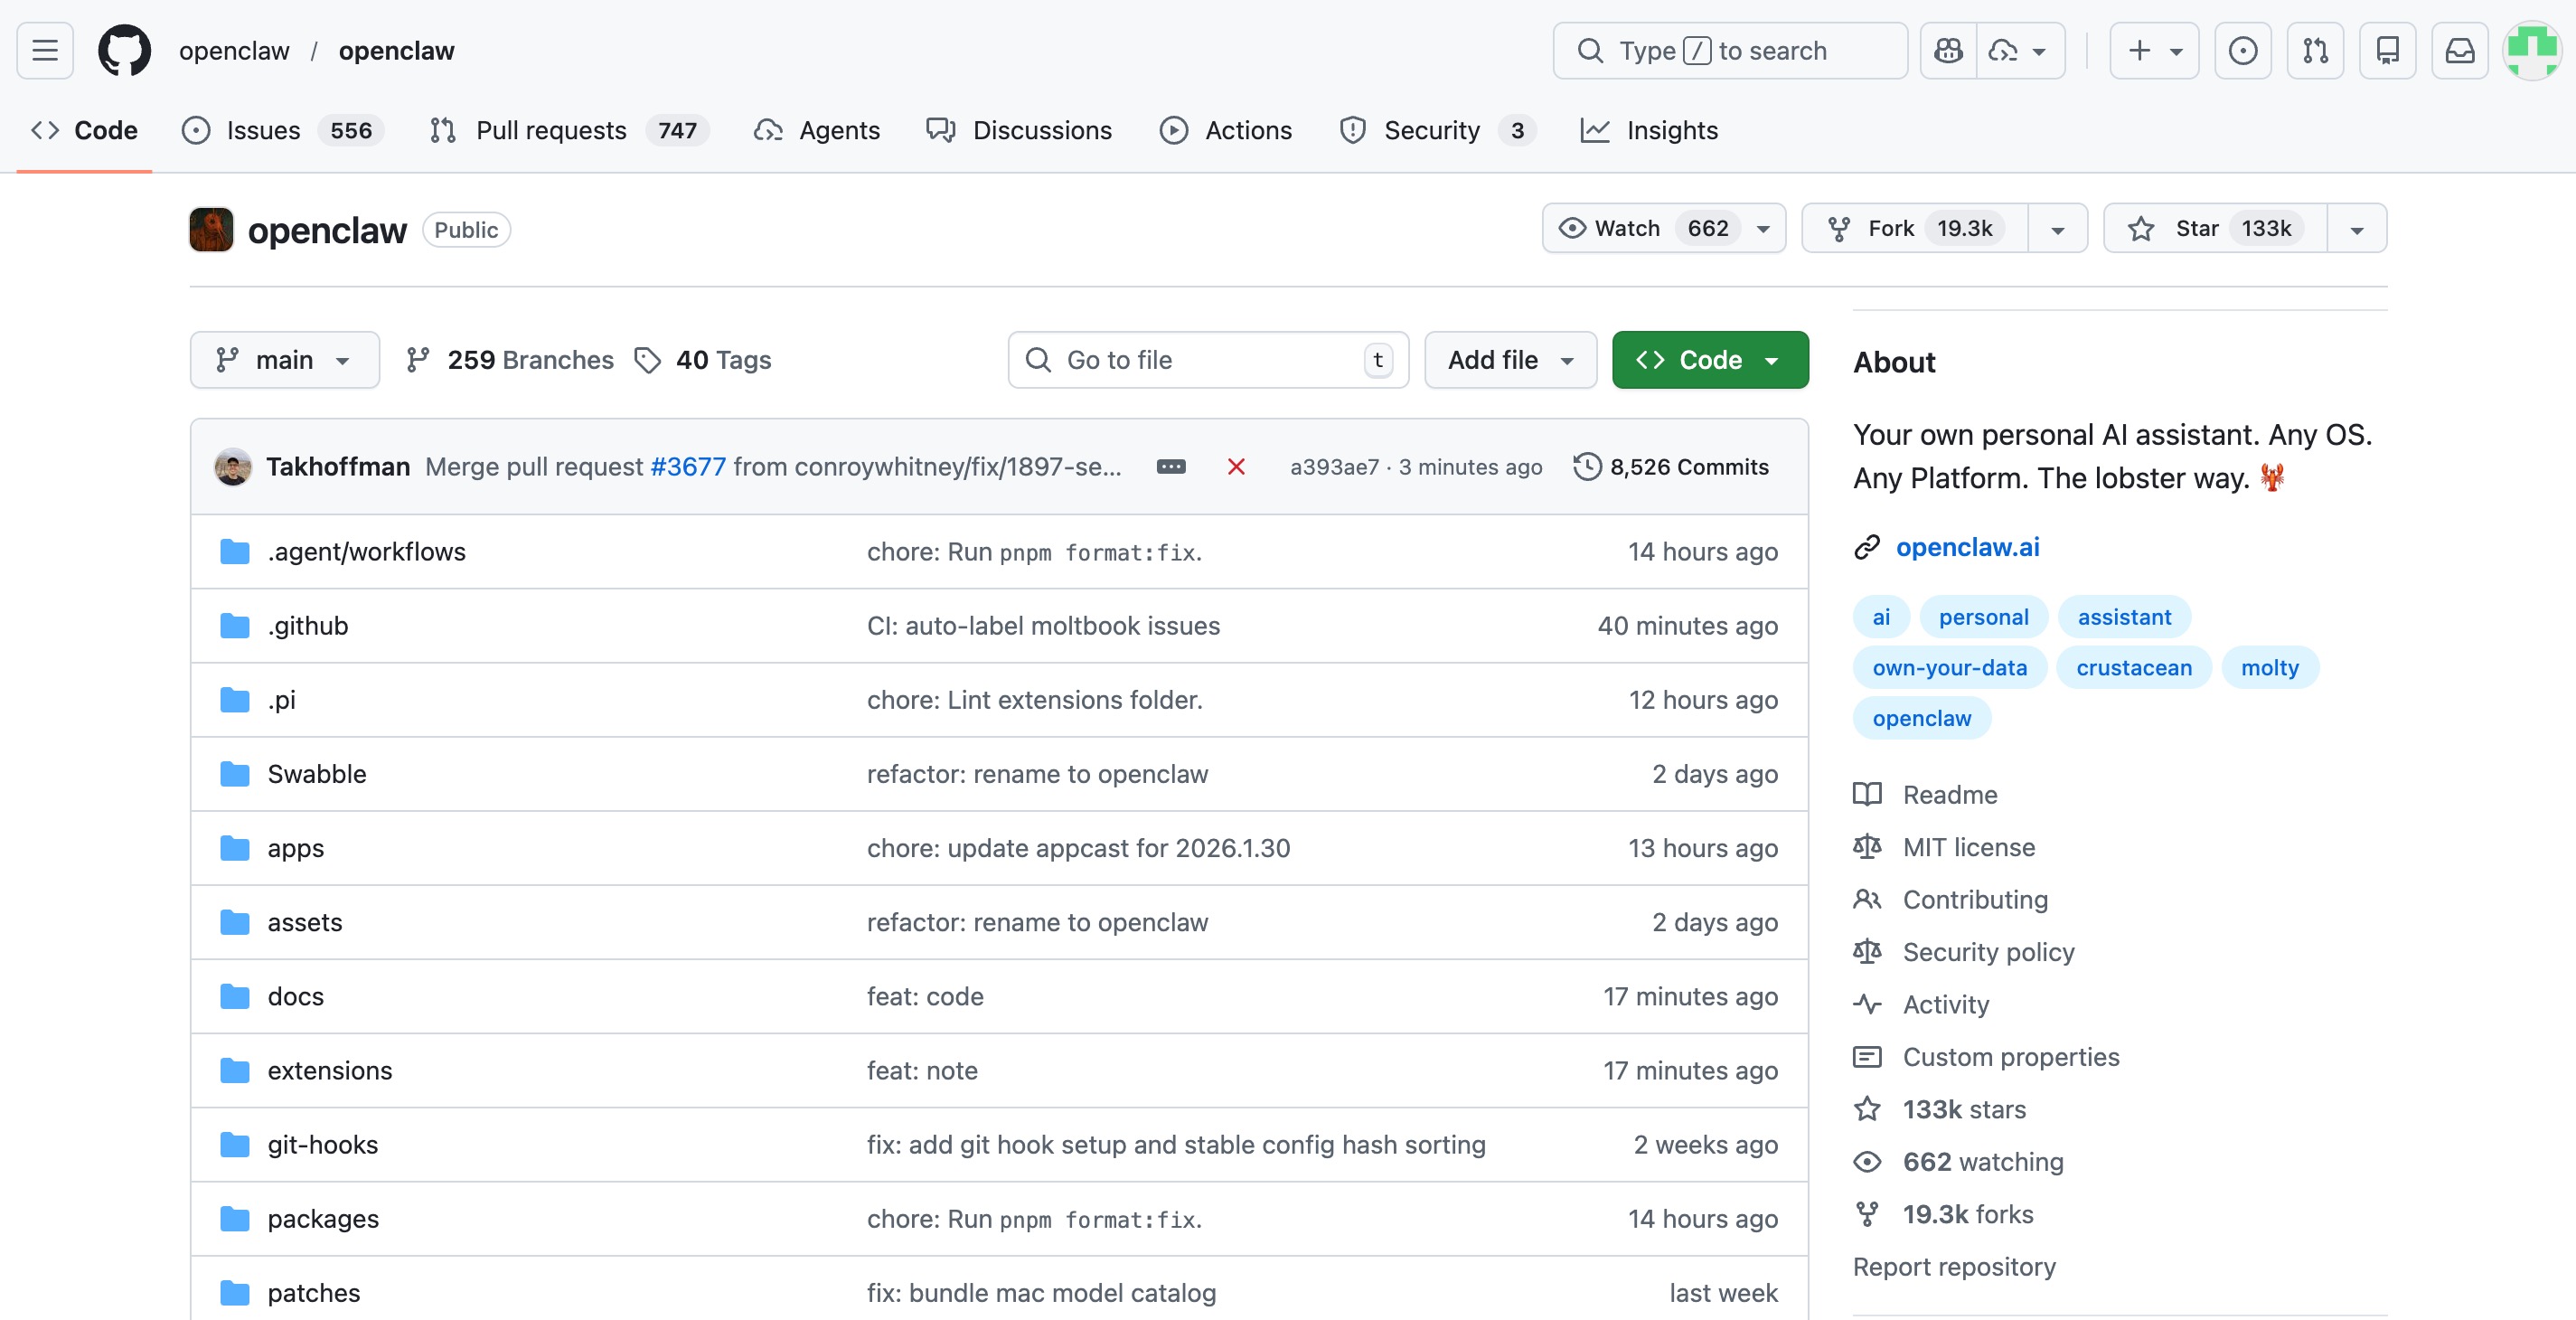Expand the main branch selector
The image size is (2576, 1320).
click(284, 360)
